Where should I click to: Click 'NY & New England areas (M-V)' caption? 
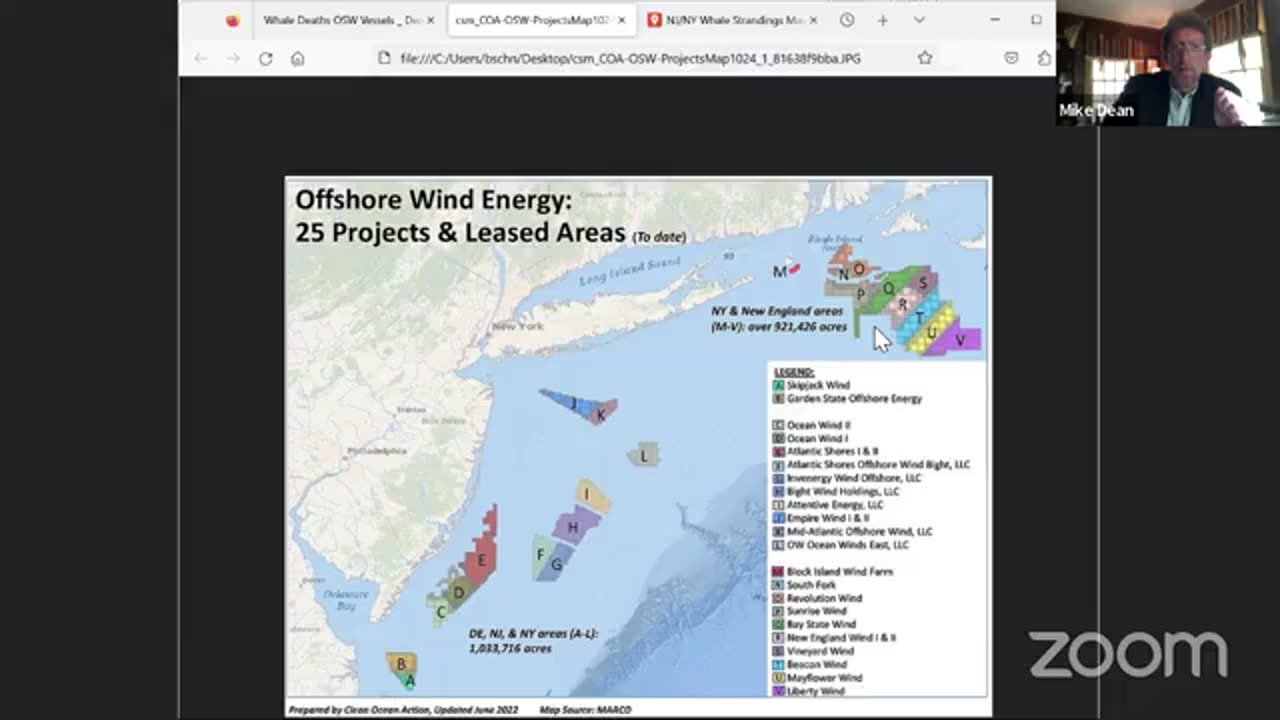[x=779, y=319]
